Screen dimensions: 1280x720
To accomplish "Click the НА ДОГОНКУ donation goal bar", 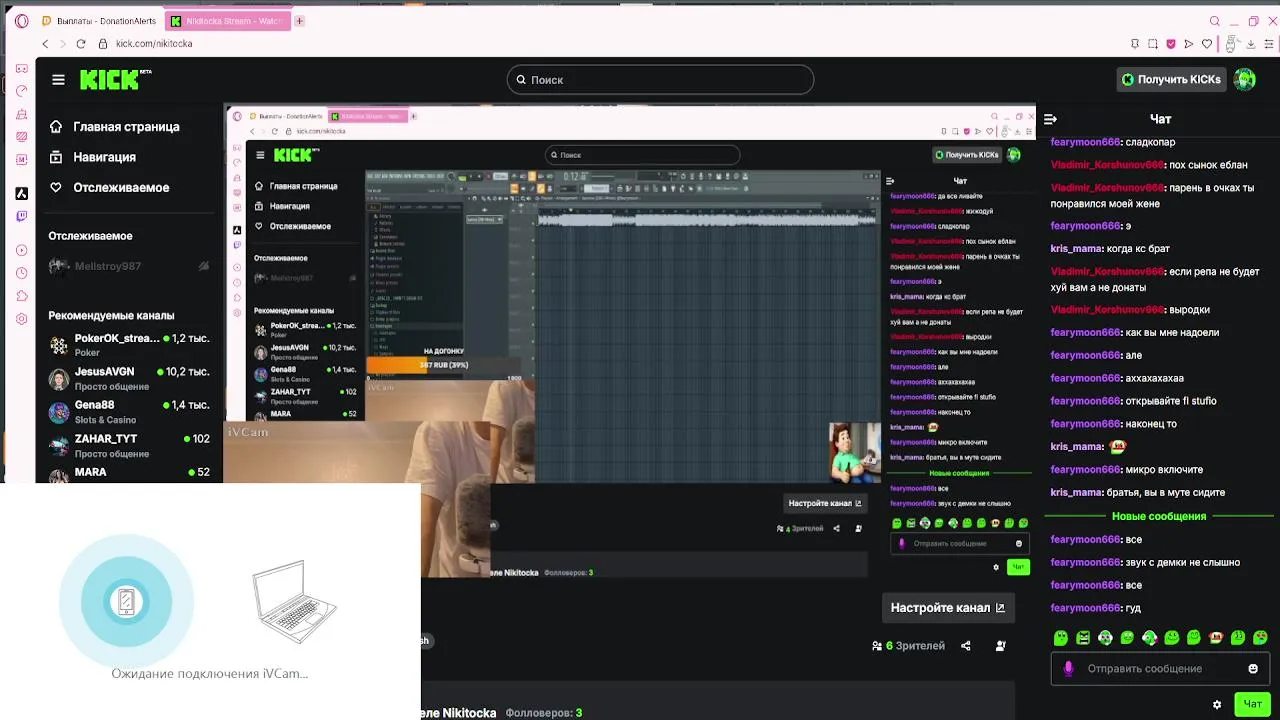I will click(x=443, y=365).
